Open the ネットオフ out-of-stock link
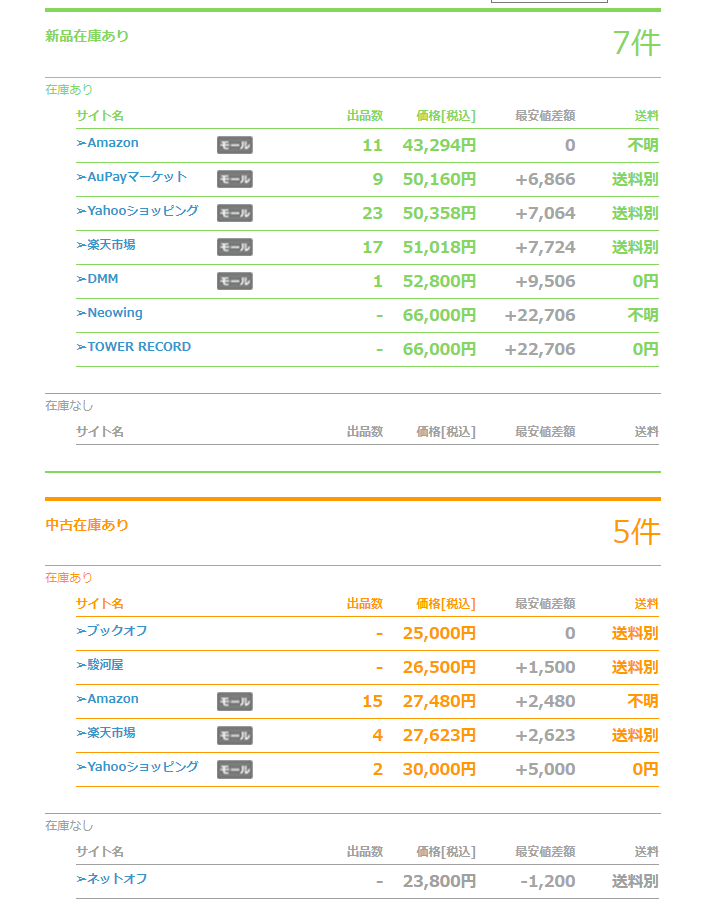 click(112, 879)
